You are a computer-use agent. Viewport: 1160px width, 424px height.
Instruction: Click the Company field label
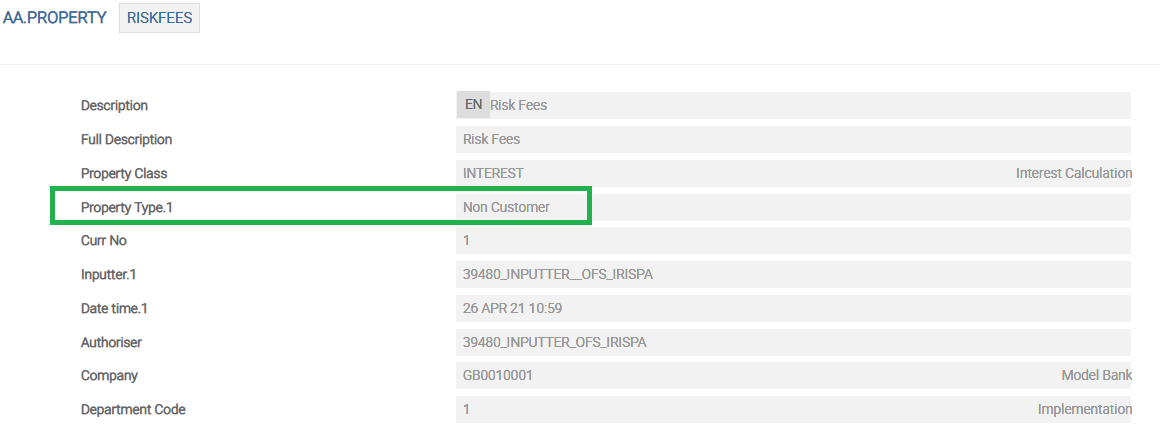pyautogui.click(x=109, y=376)
